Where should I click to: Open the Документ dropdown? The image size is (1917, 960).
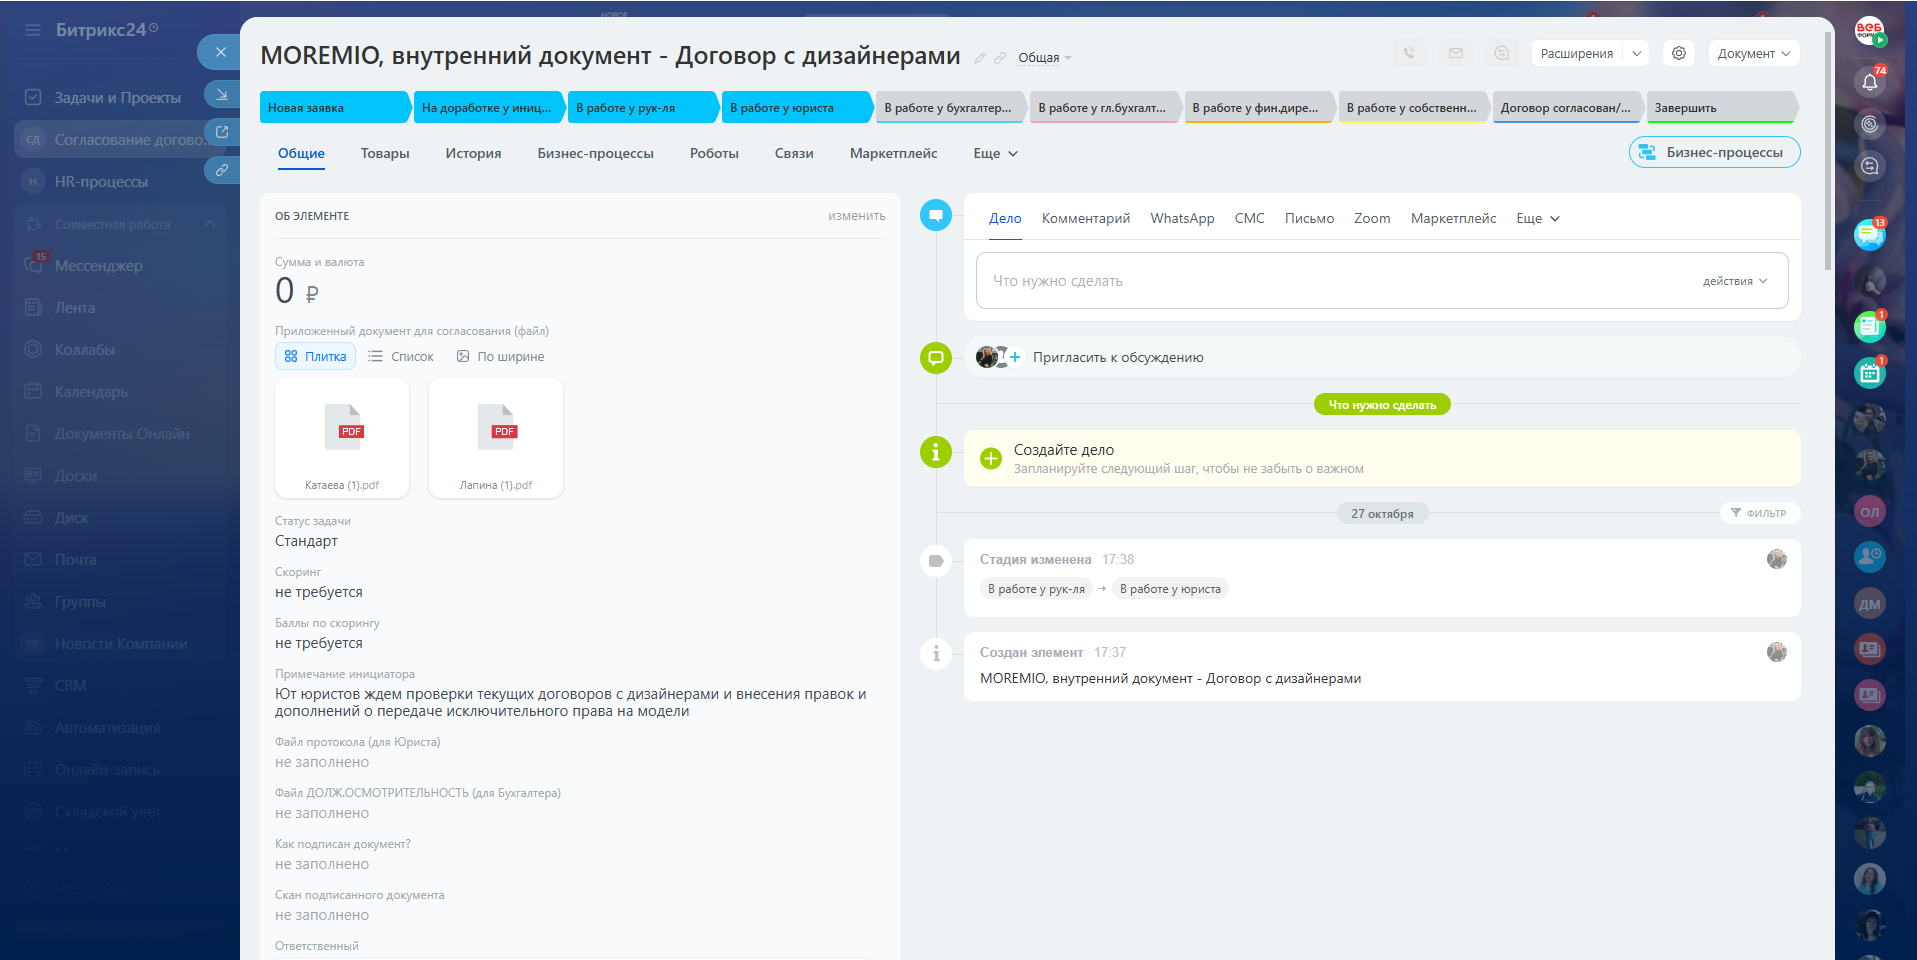1753,53
